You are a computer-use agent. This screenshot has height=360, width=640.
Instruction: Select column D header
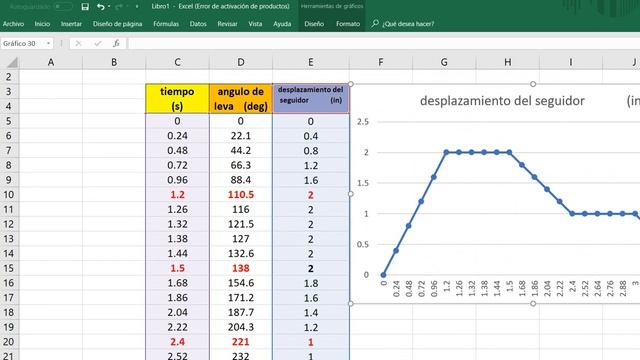(x=241, y=62)
